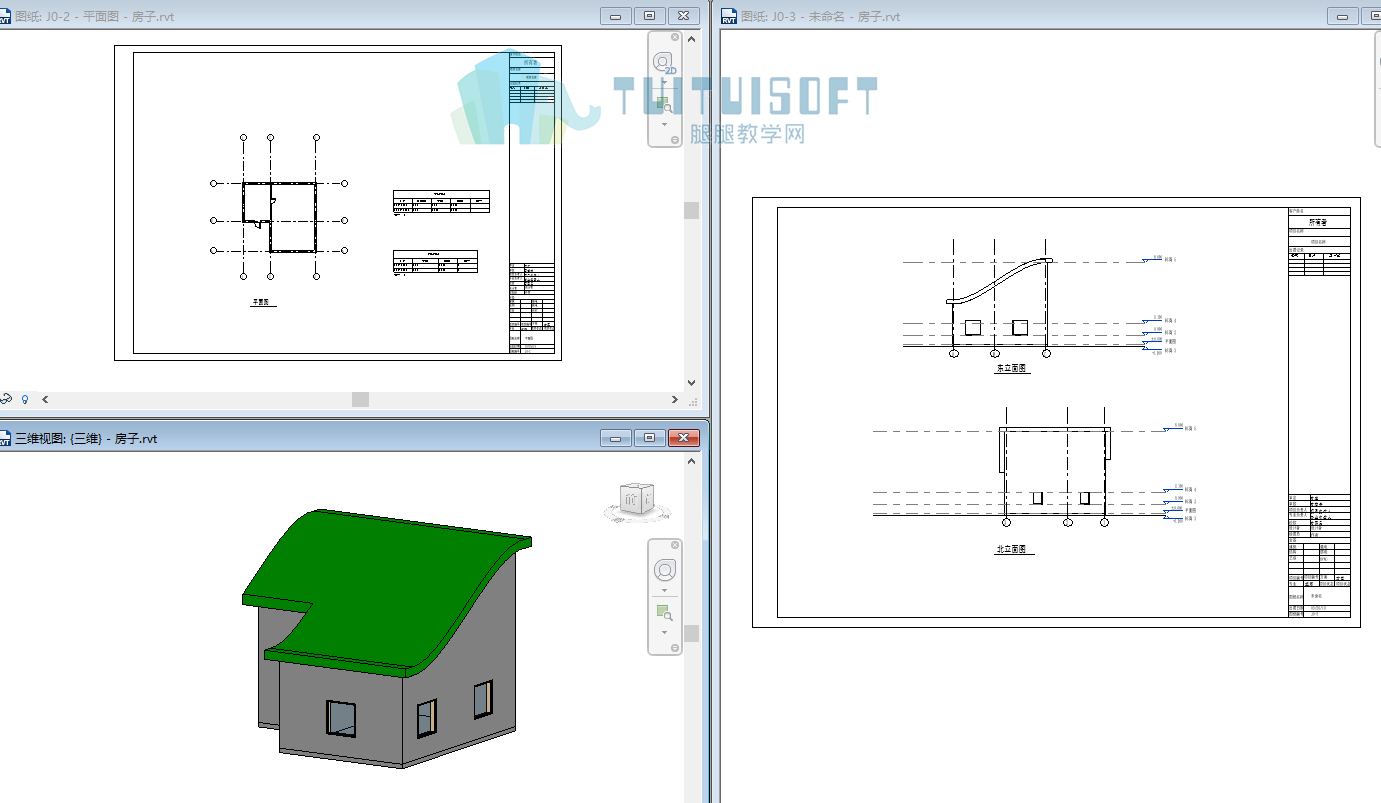Click scroll-down arrow in J0-2 window

(691, 382)
